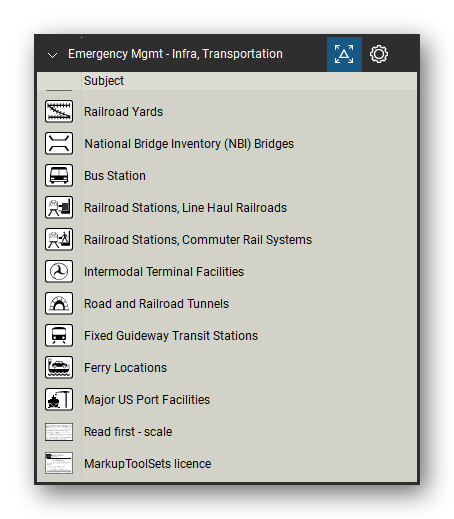Click 'Intermodal Terminal Facilities' label
The width and height of the screenshot is (454, 519).
pyautogui.click(x=164, y=272)
